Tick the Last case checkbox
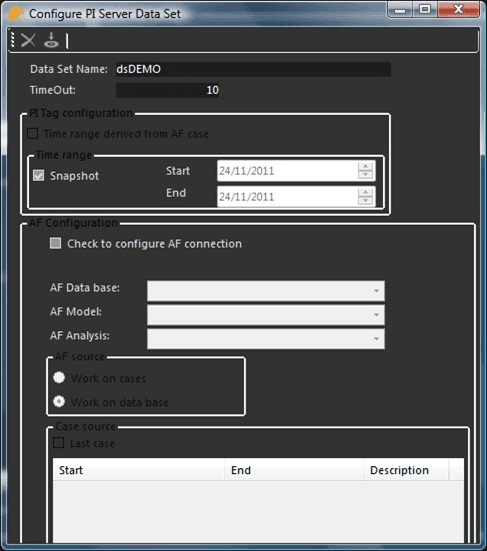 point(58,443)
